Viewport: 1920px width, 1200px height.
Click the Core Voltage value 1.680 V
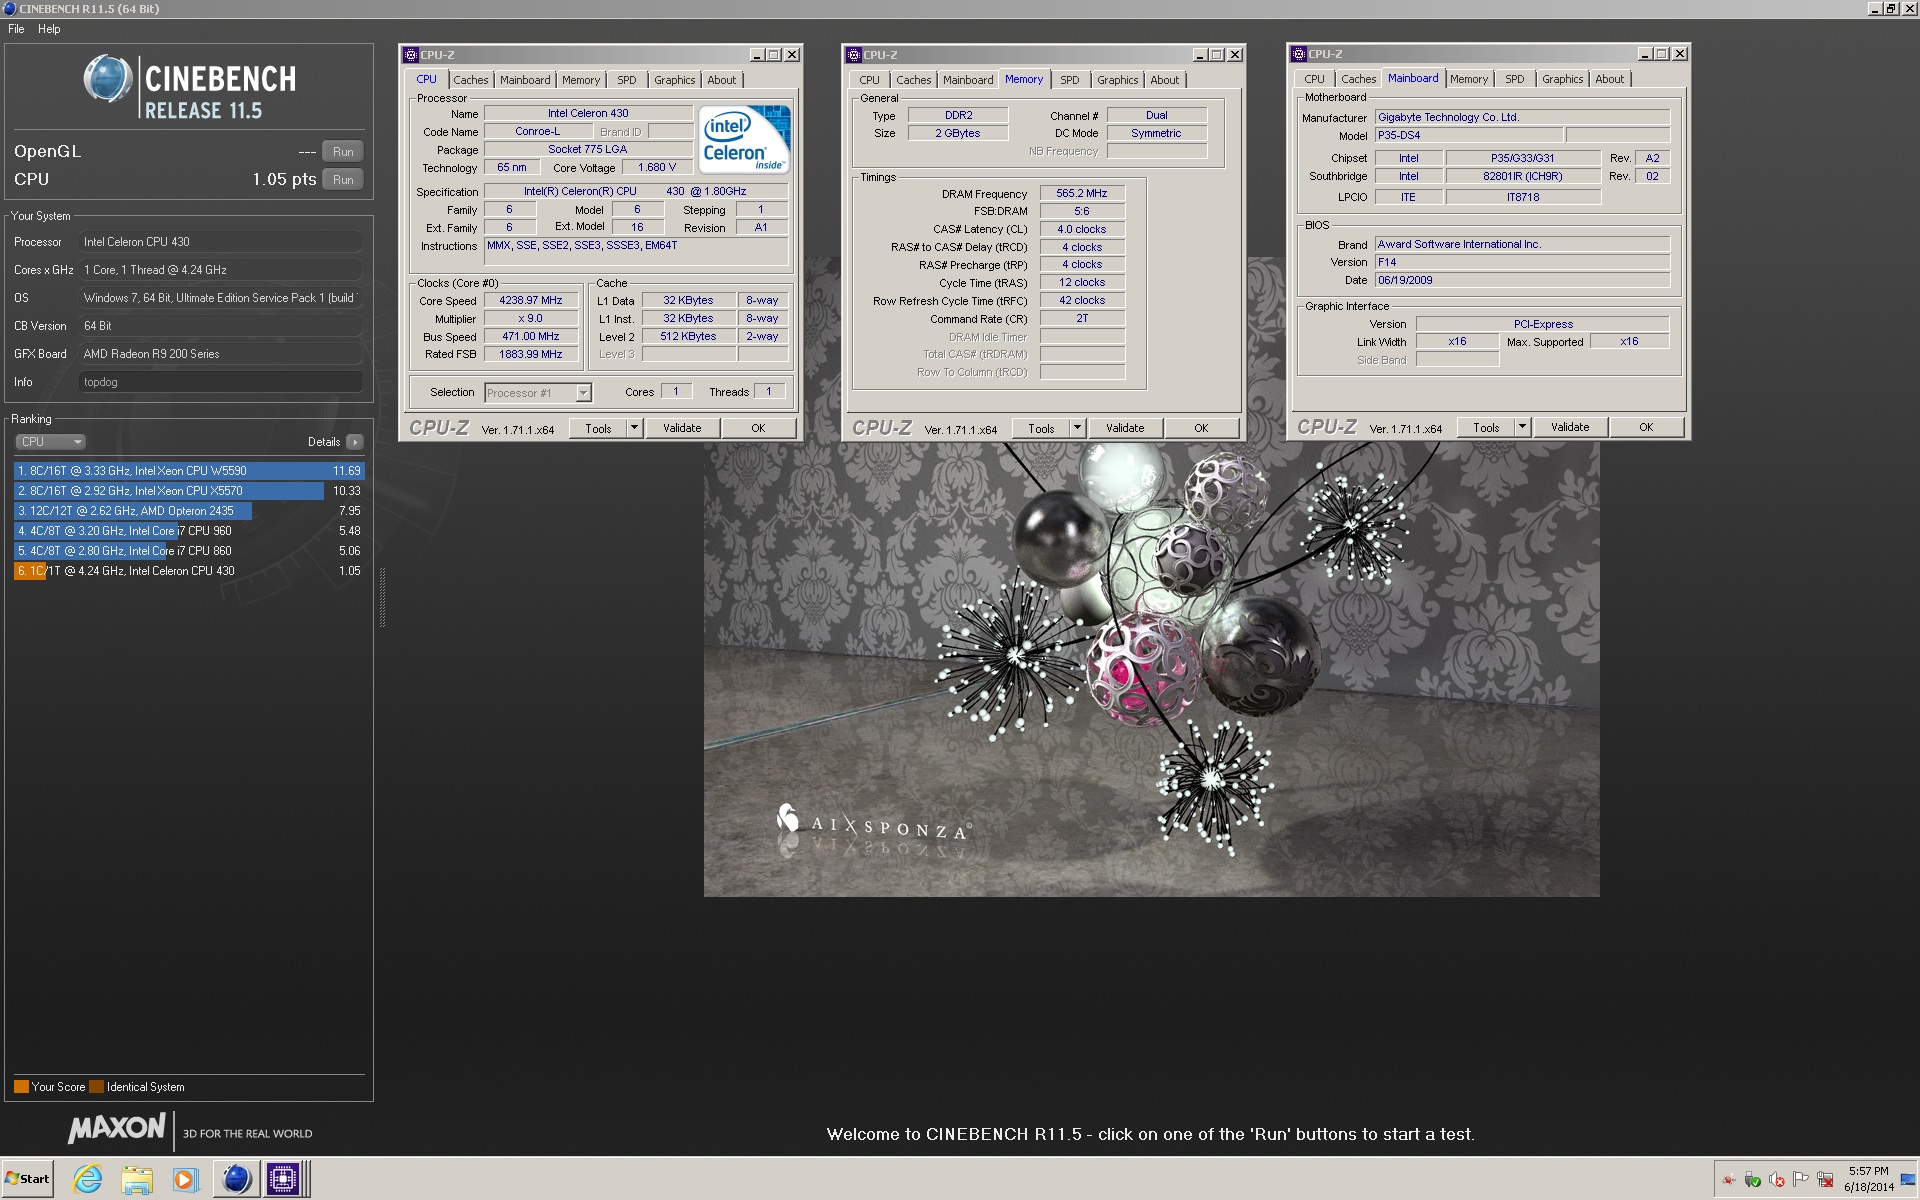coord(657,167)
